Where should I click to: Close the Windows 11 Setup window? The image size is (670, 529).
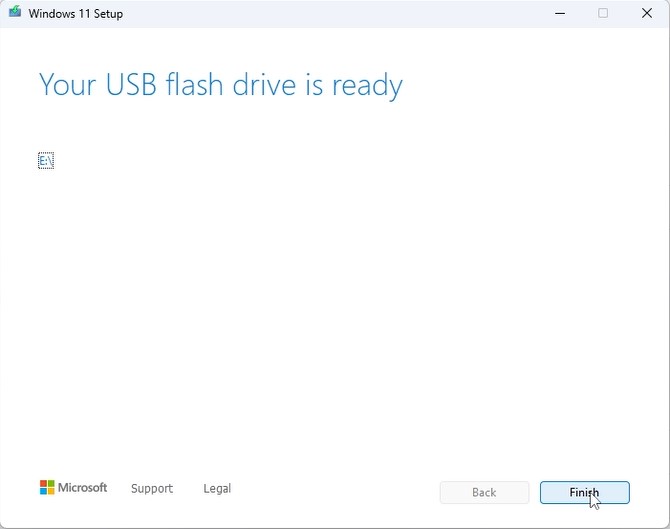tap(648, 13)
